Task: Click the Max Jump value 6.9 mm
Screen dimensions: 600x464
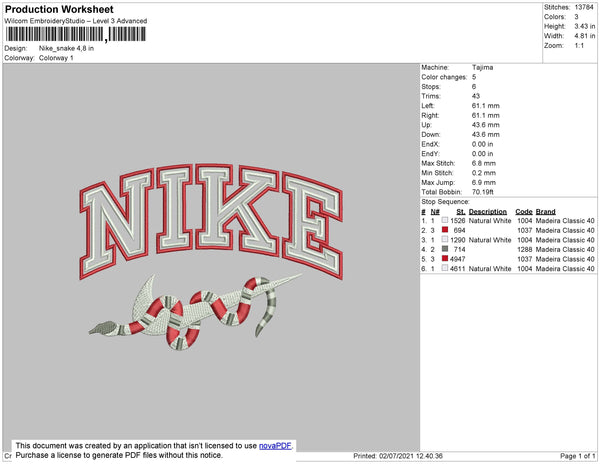Action: (x=484, y=182)
